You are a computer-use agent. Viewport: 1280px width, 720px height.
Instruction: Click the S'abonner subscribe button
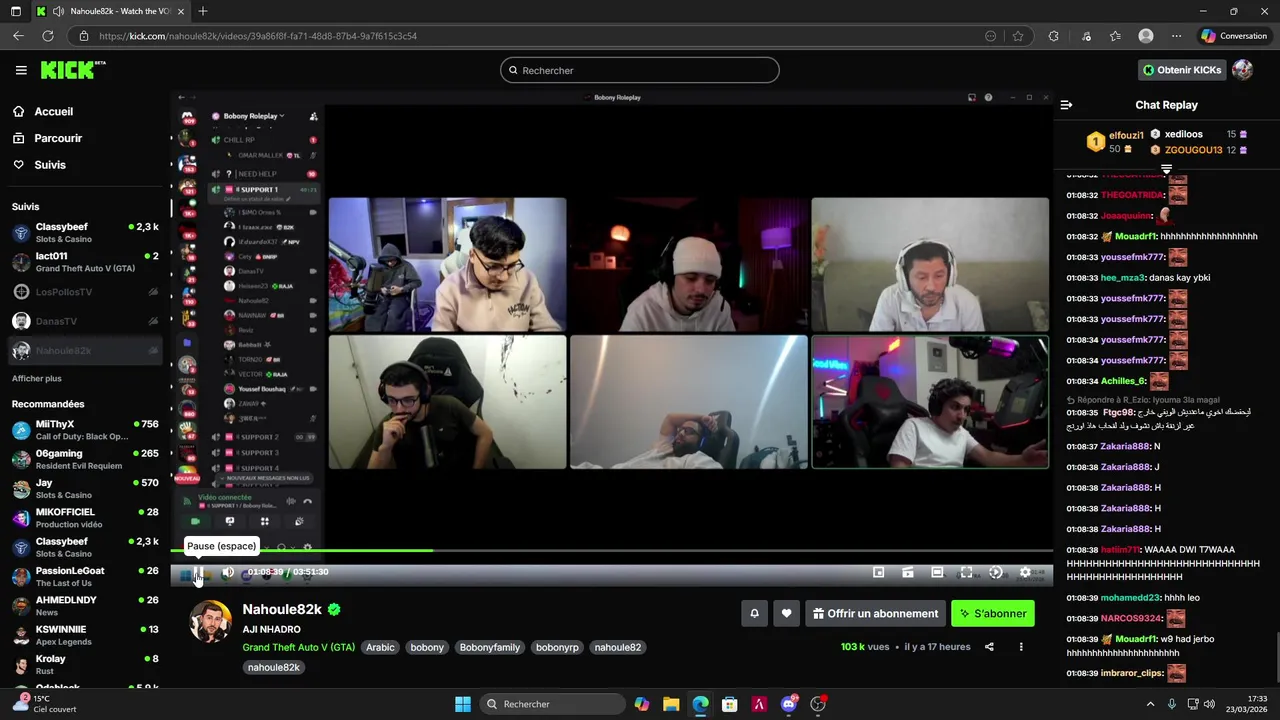pos(993,614)
